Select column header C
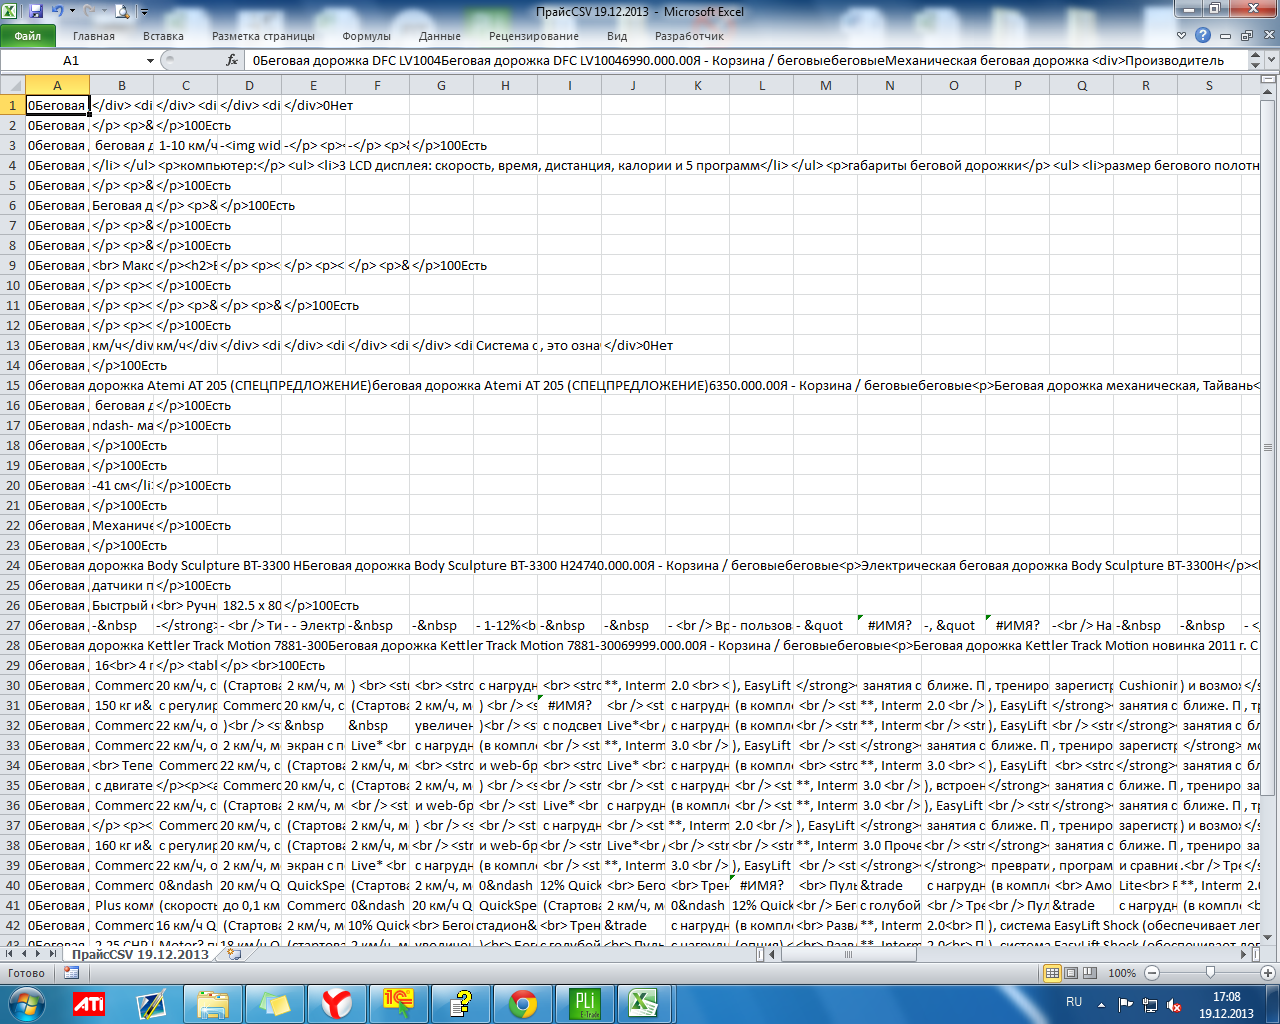The height and width of the screenshot is (1024, 1280). coord(185,85)
